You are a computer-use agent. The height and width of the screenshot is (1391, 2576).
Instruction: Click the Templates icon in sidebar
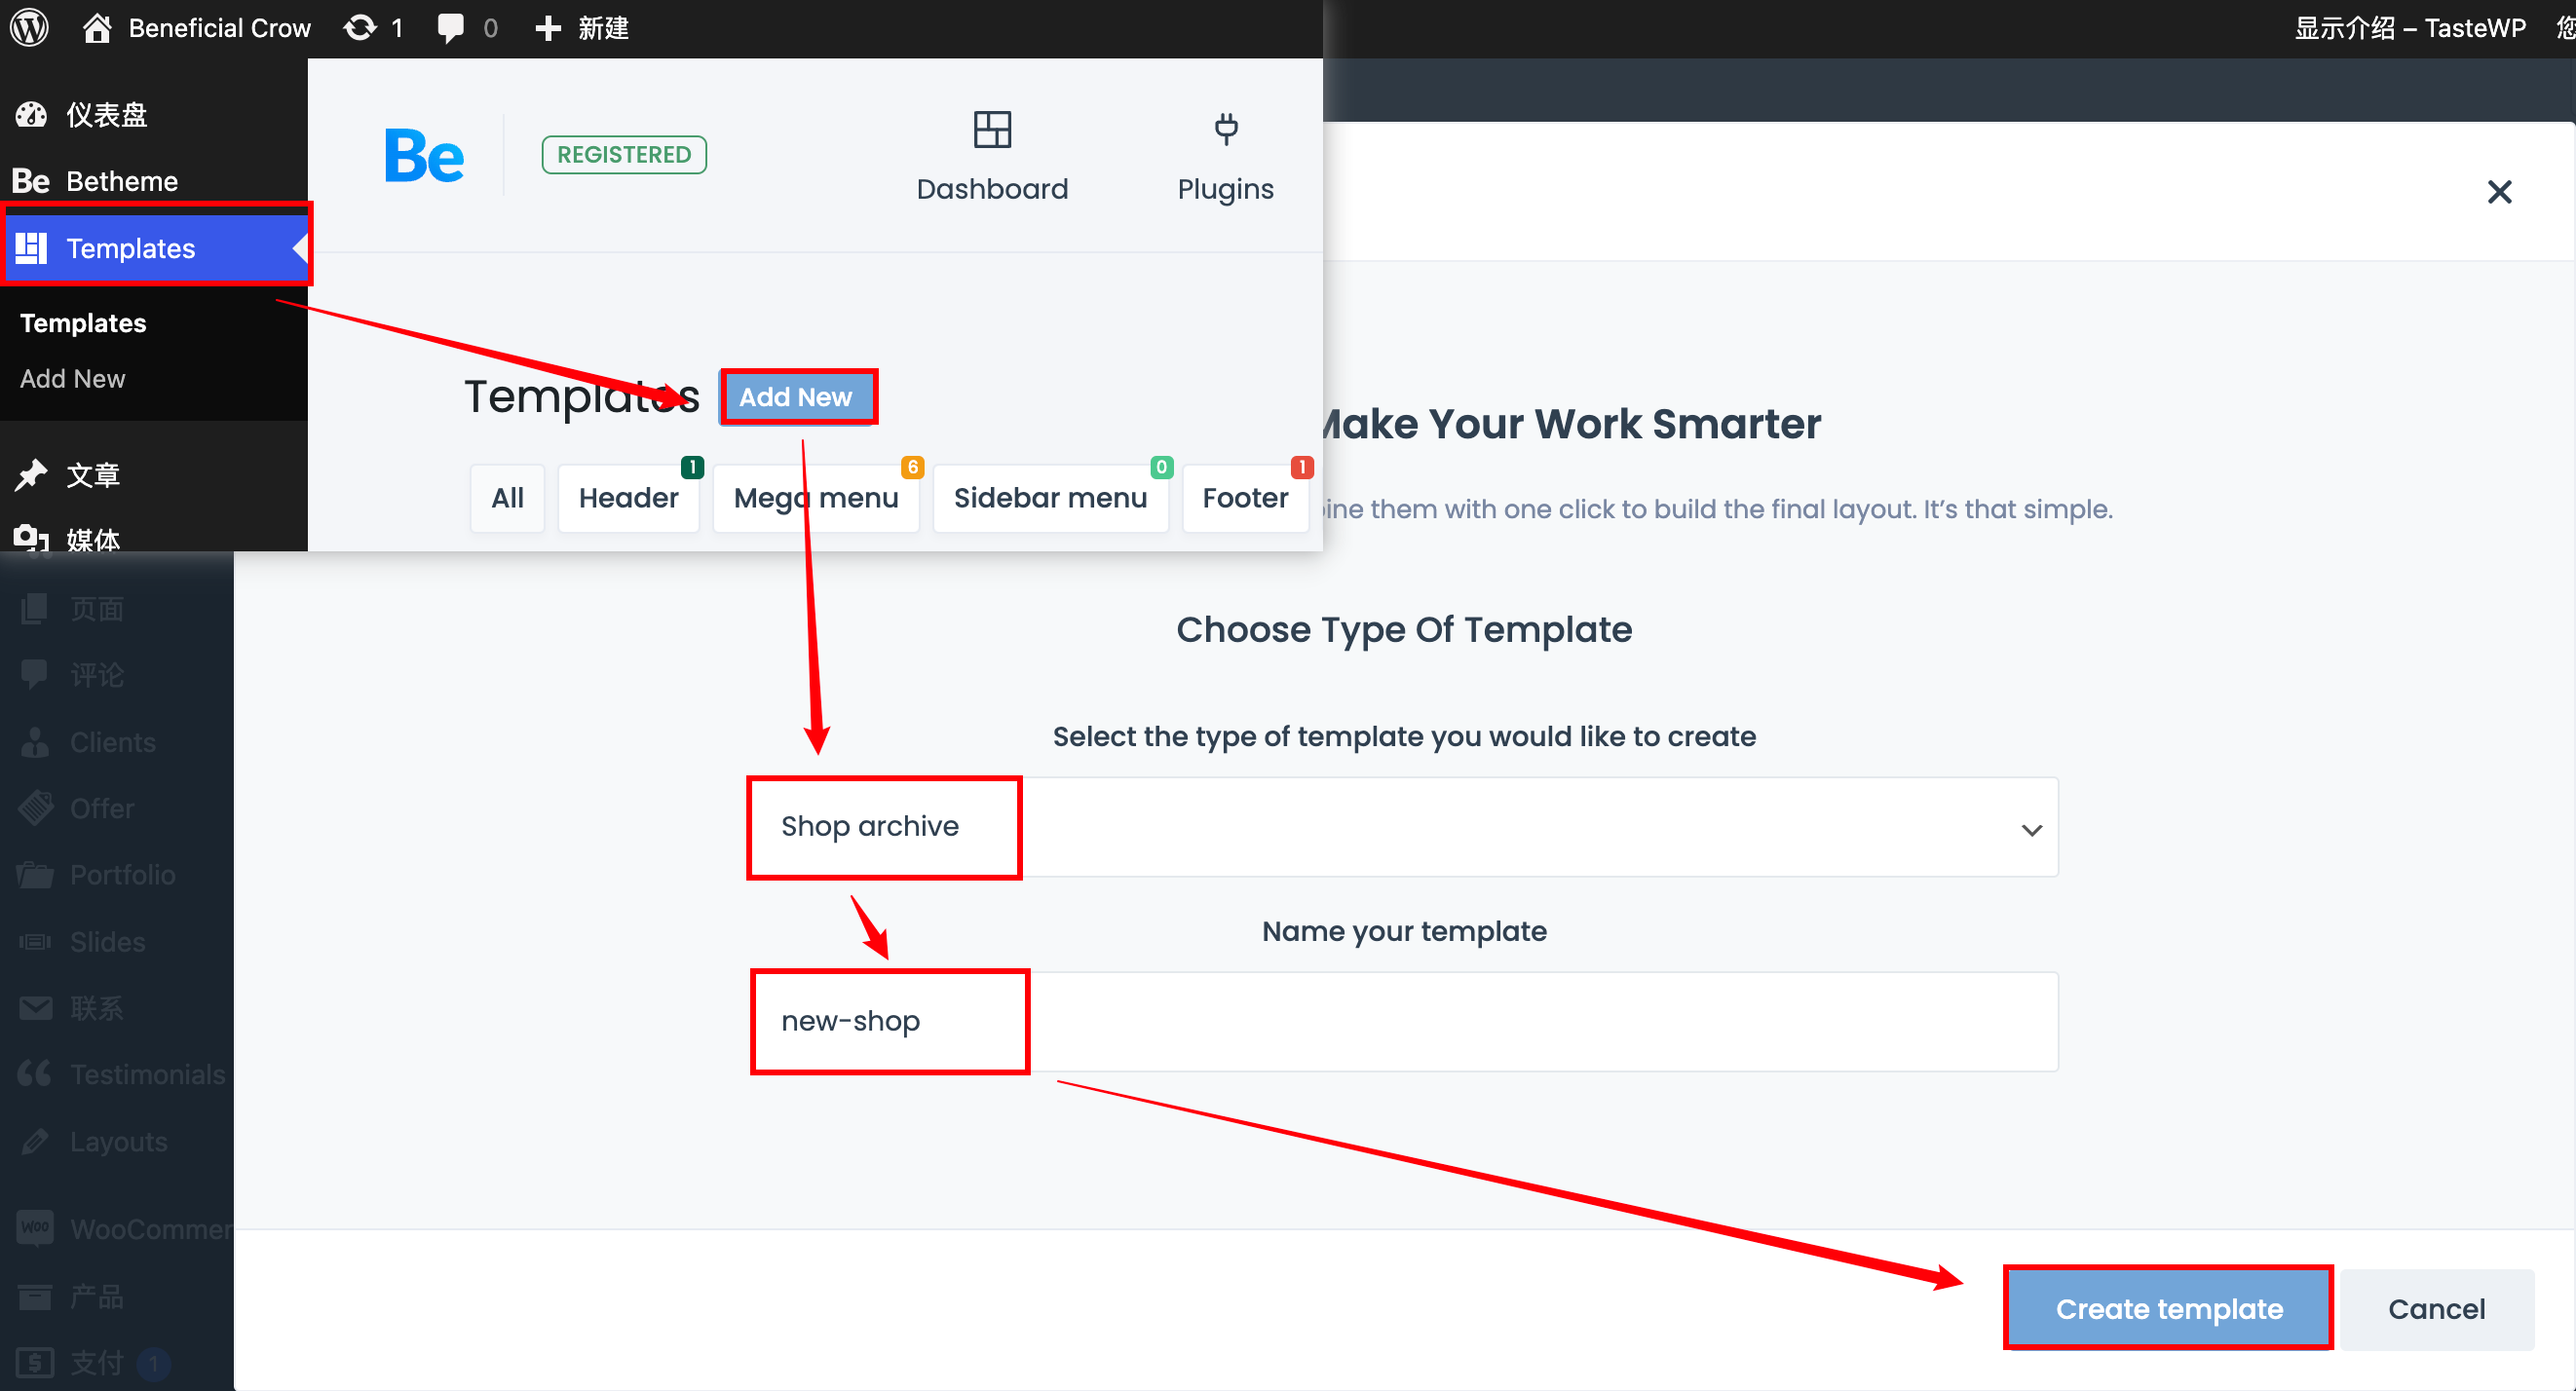tap(32, 248)
